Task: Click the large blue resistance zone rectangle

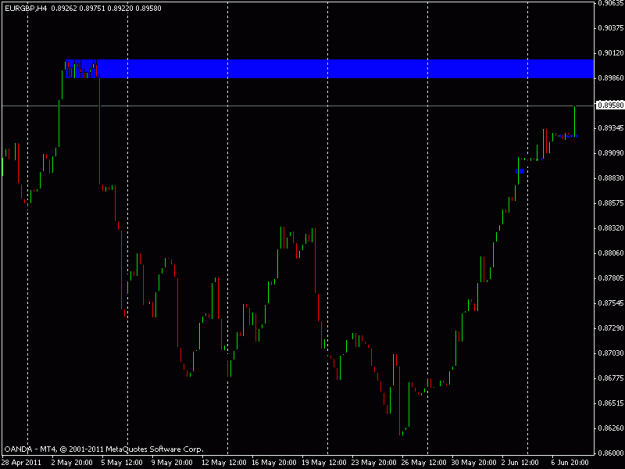Action: 330,69
